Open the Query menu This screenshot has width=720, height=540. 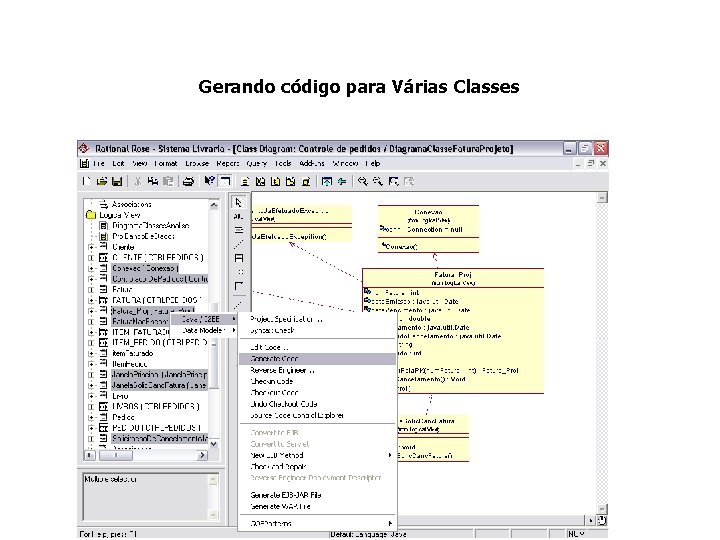[256, 163]
